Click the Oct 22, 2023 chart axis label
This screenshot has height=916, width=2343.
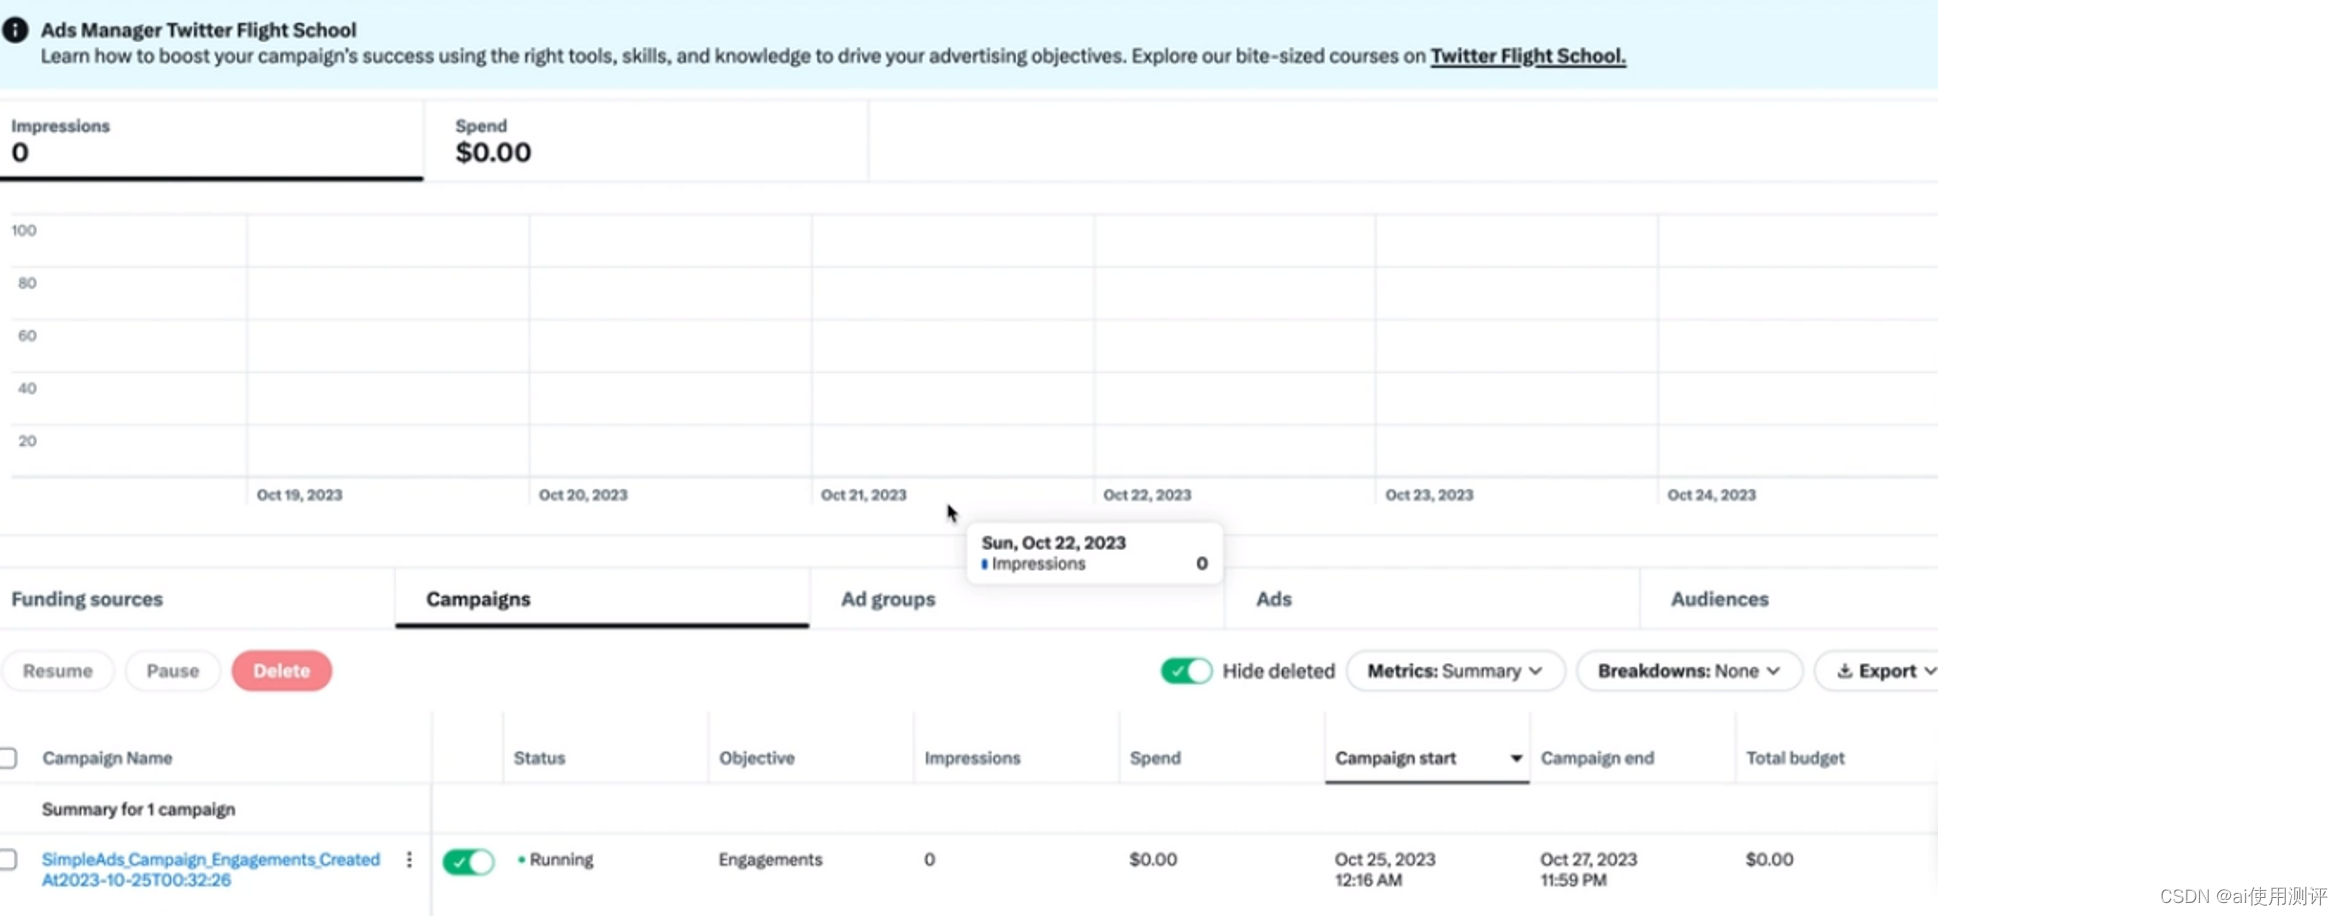coord(1147,495)
